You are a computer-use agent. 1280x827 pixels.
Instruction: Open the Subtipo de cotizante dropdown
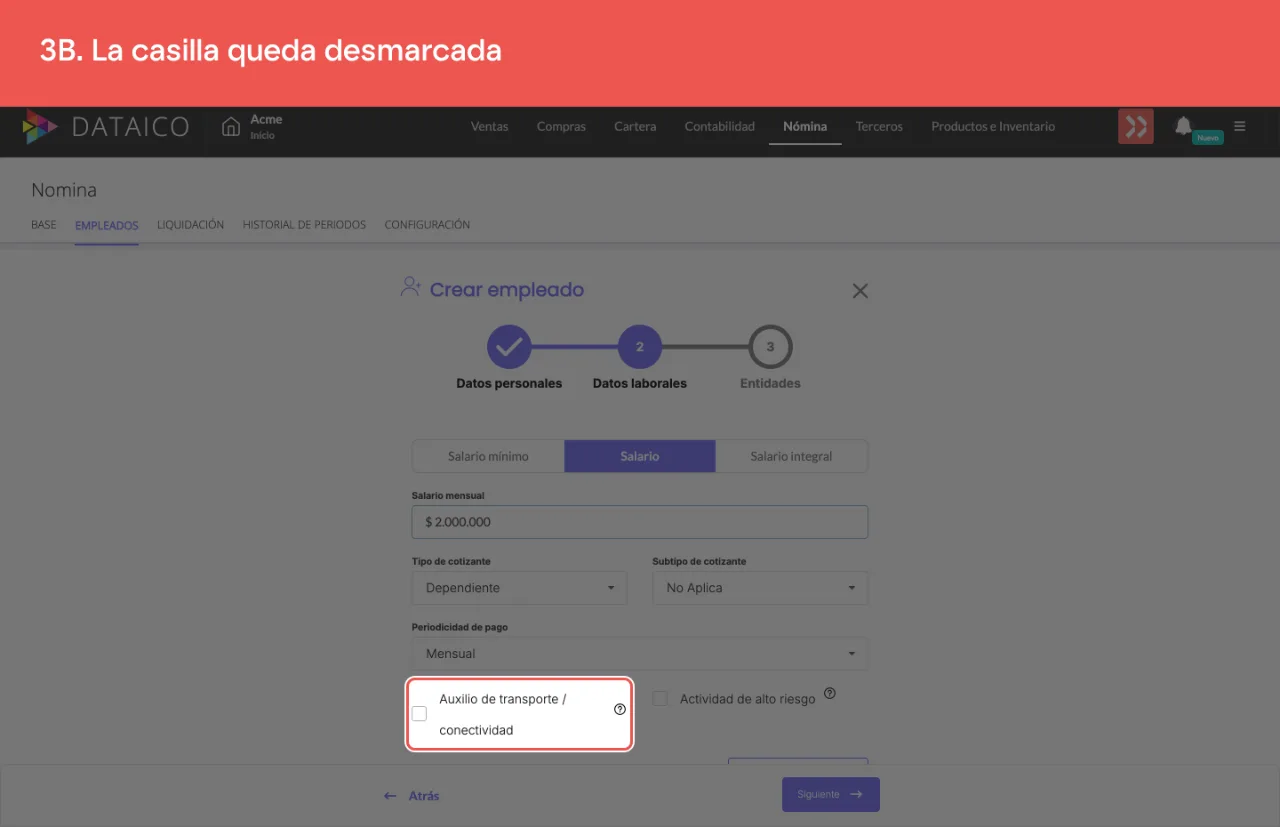[x=760, y=588]
